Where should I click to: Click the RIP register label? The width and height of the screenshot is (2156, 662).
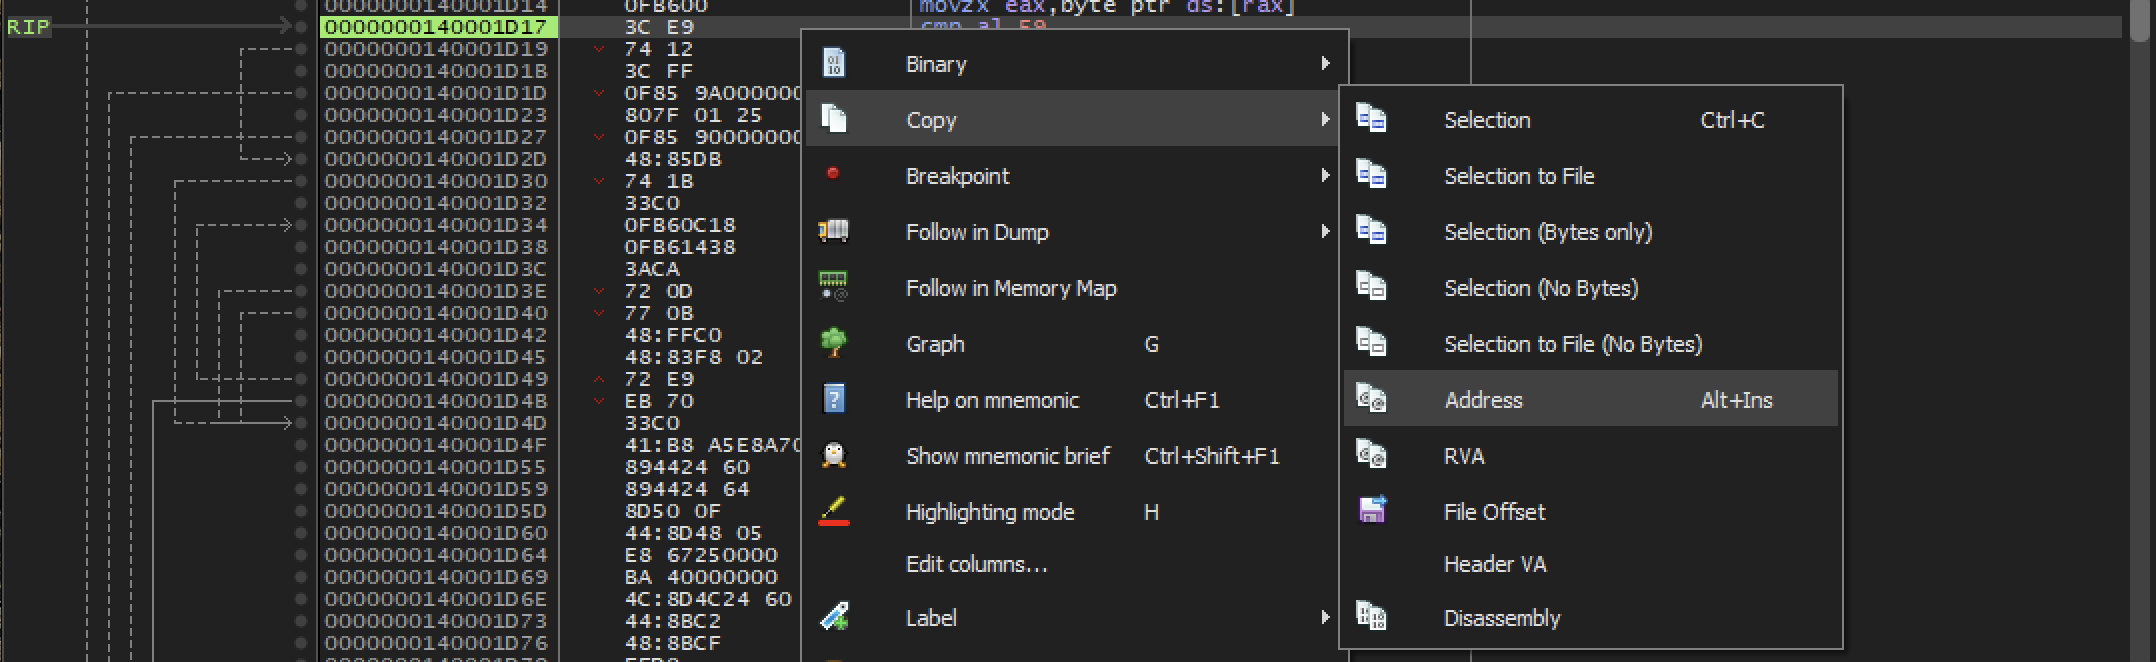(x=28, y=27)
